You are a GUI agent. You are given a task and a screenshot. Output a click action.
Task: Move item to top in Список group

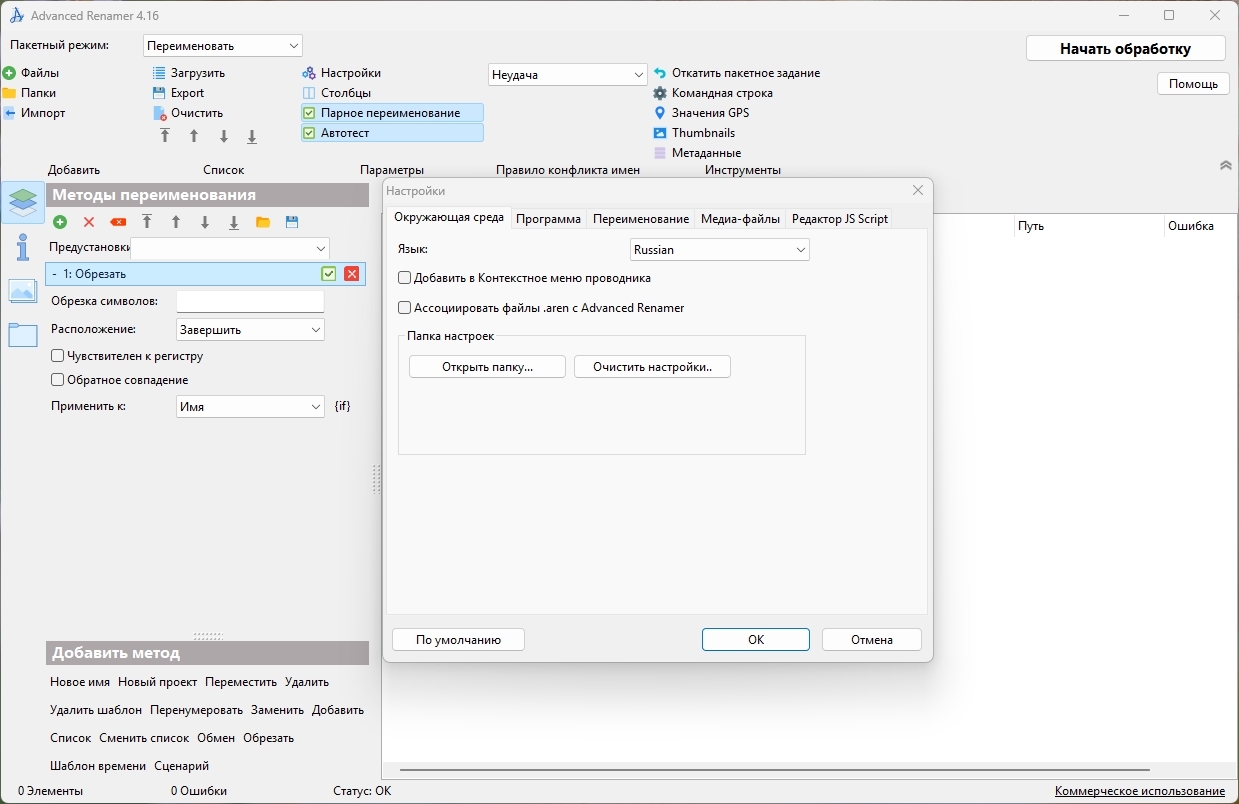pyautogui.click(x=165, y=136)
